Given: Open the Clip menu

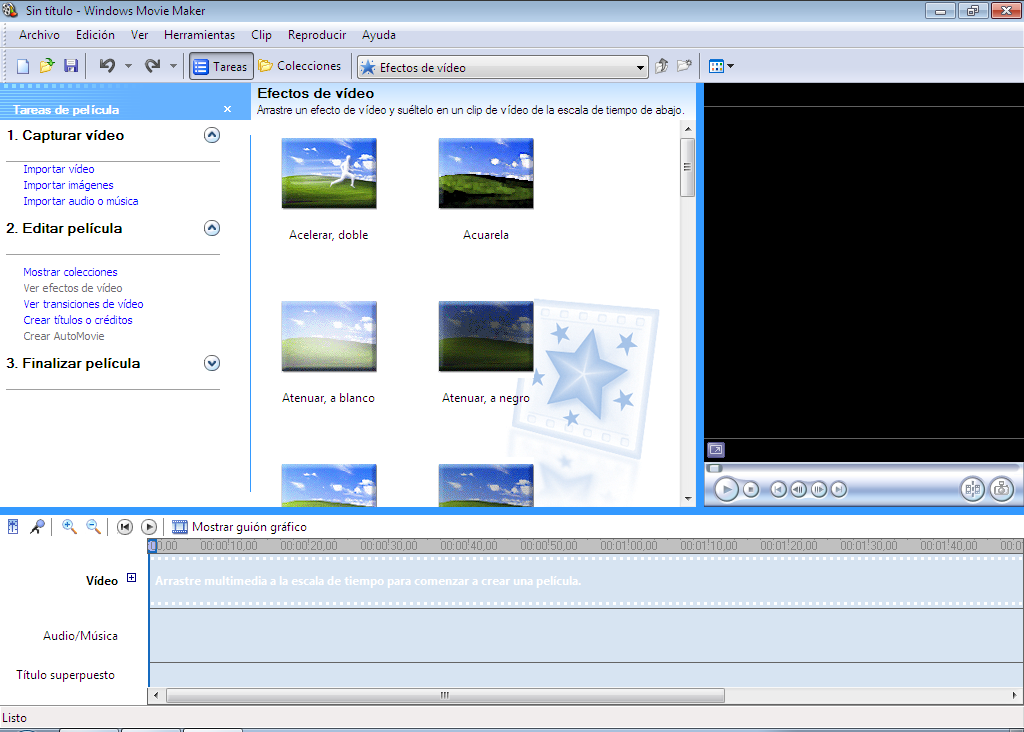Looking at the screenshot, I should pyautogui.click(x=261, y=35).
